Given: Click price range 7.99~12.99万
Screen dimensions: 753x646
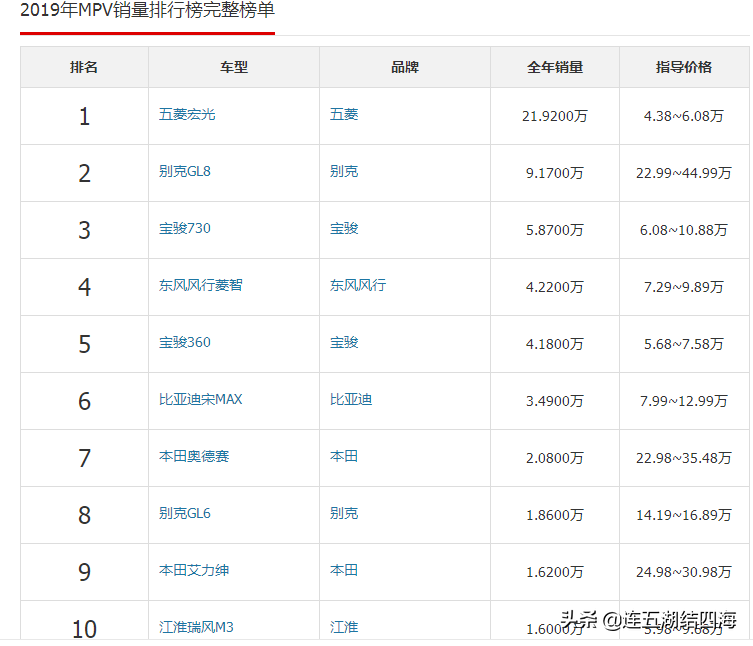Looking at the screenshot, I should point(684,401).
